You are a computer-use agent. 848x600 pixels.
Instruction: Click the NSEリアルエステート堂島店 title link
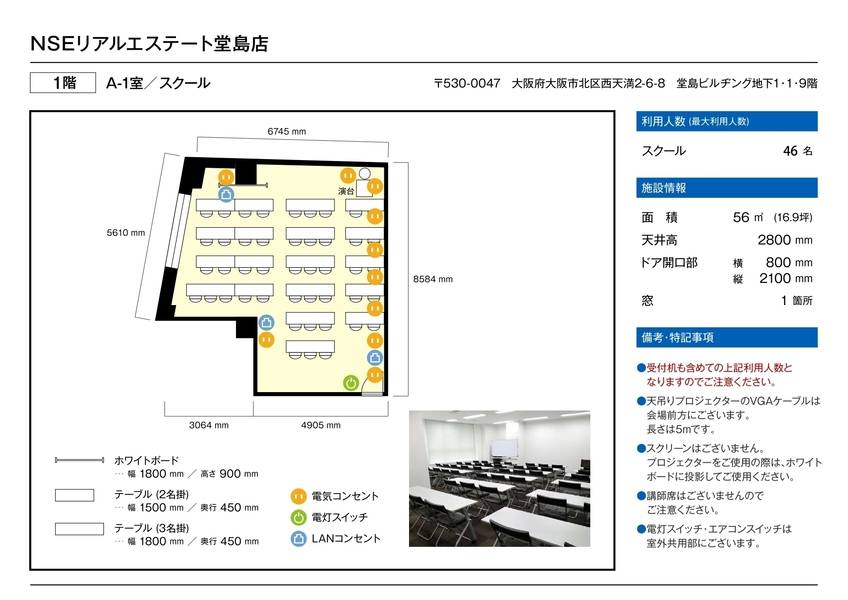click(152, 42)
